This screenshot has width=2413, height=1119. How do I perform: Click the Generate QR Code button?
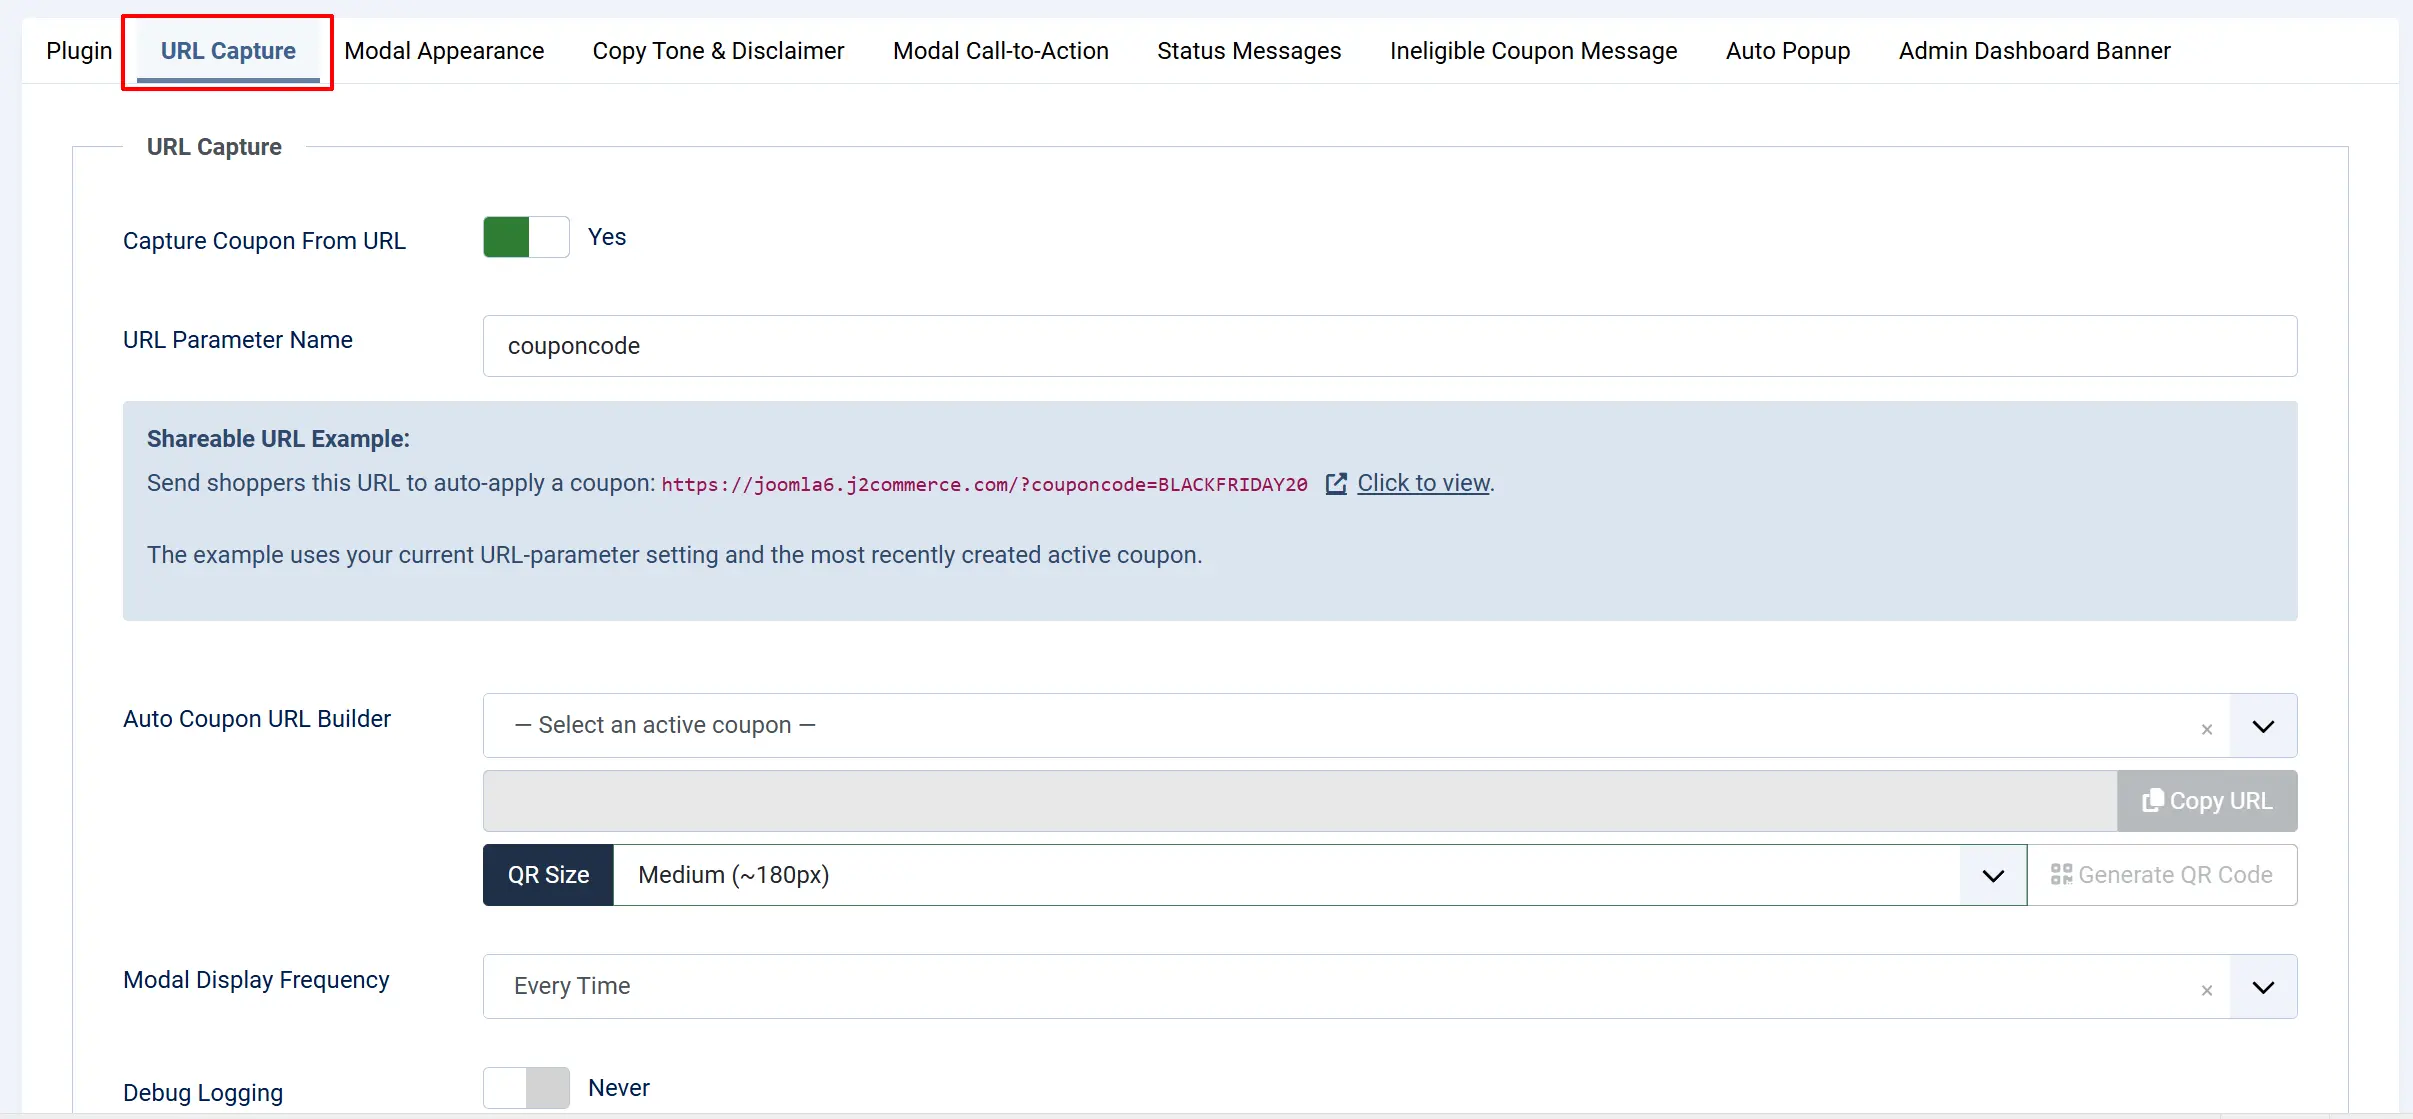click(2162, 875)
